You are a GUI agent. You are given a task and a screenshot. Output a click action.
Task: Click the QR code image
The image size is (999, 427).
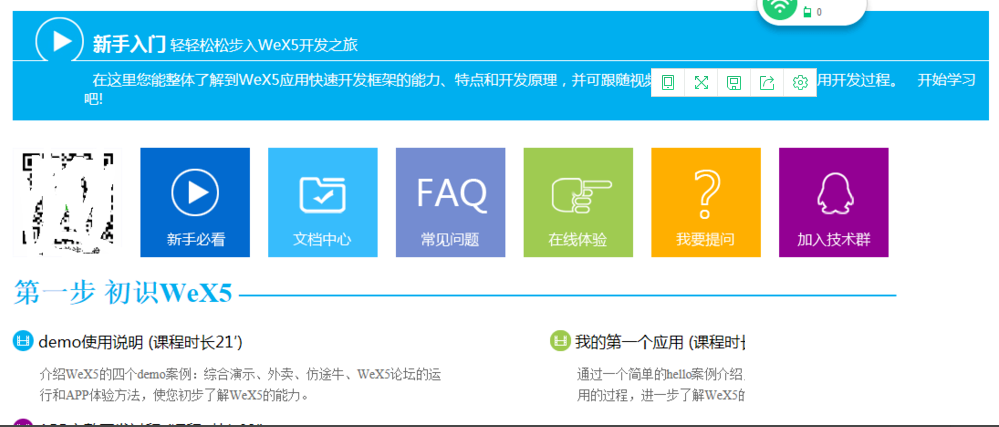(x=68, y=203)
